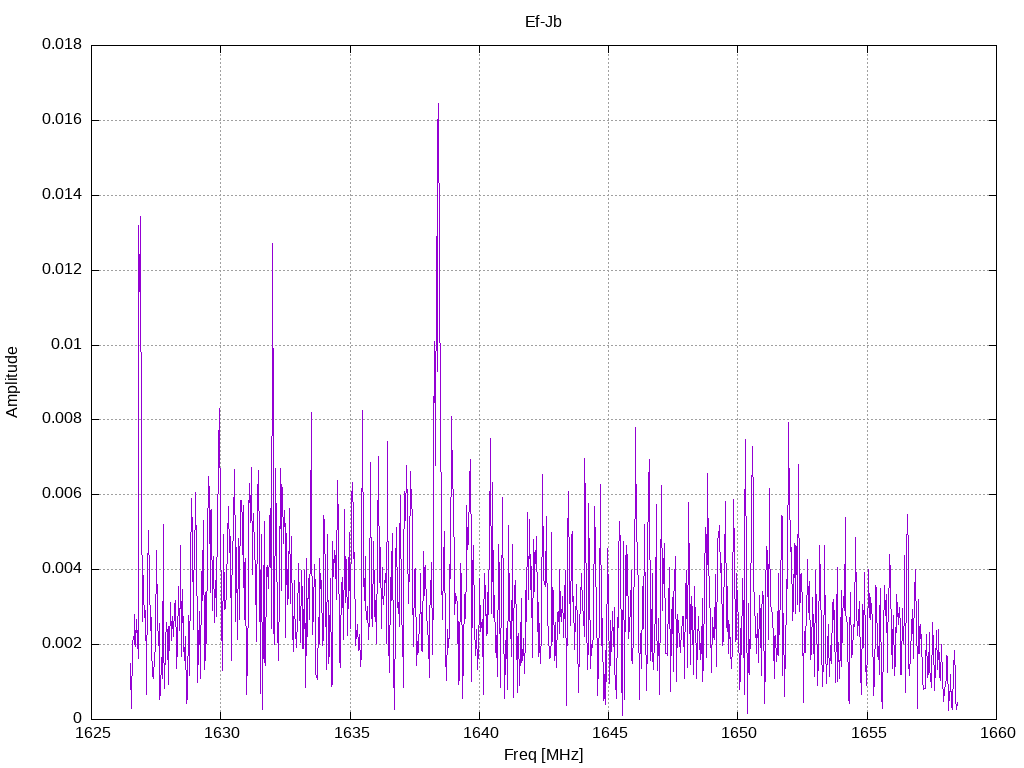Click the tallest peak near 1638 MHz

(x=438, y=104)
